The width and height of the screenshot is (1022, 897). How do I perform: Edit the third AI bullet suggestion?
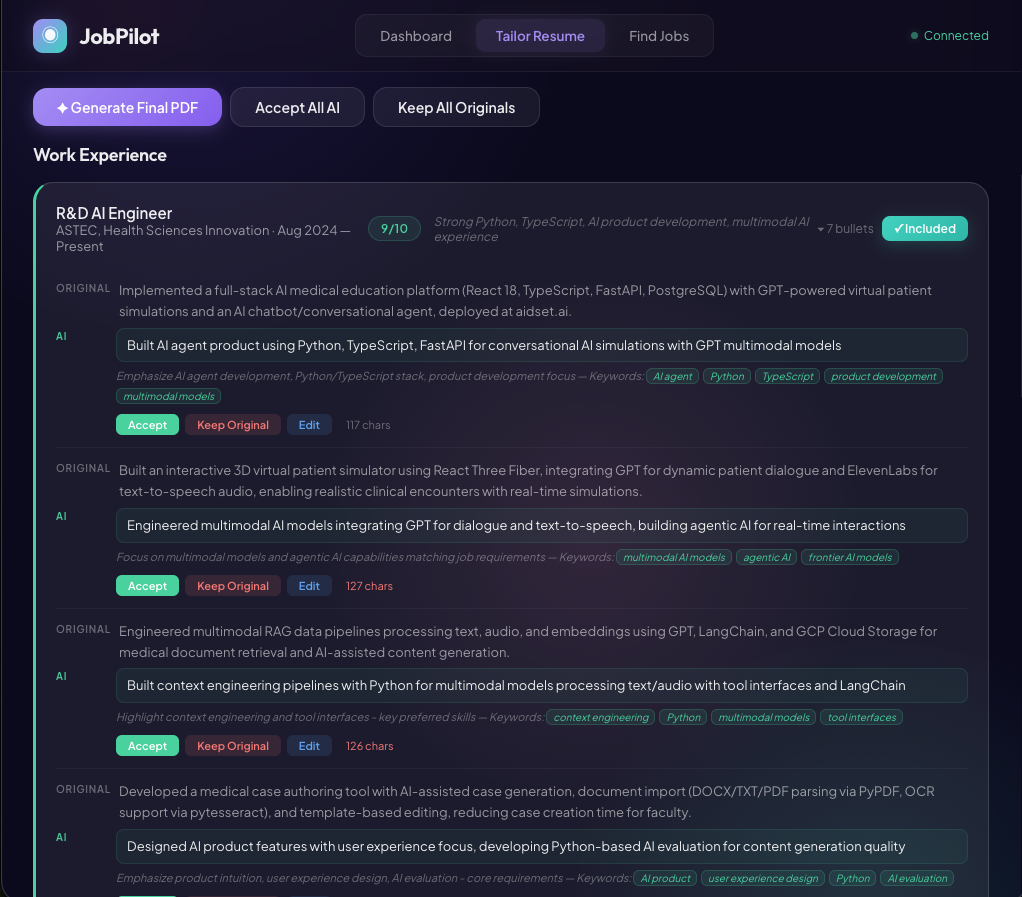[309, 745]
